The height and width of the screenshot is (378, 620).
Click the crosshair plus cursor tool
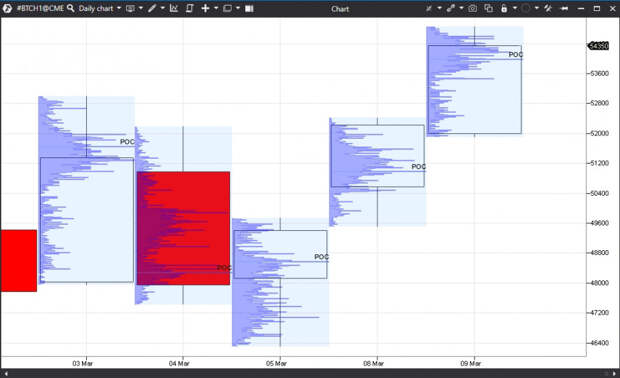pyautogui.click(x=205, y=8)
